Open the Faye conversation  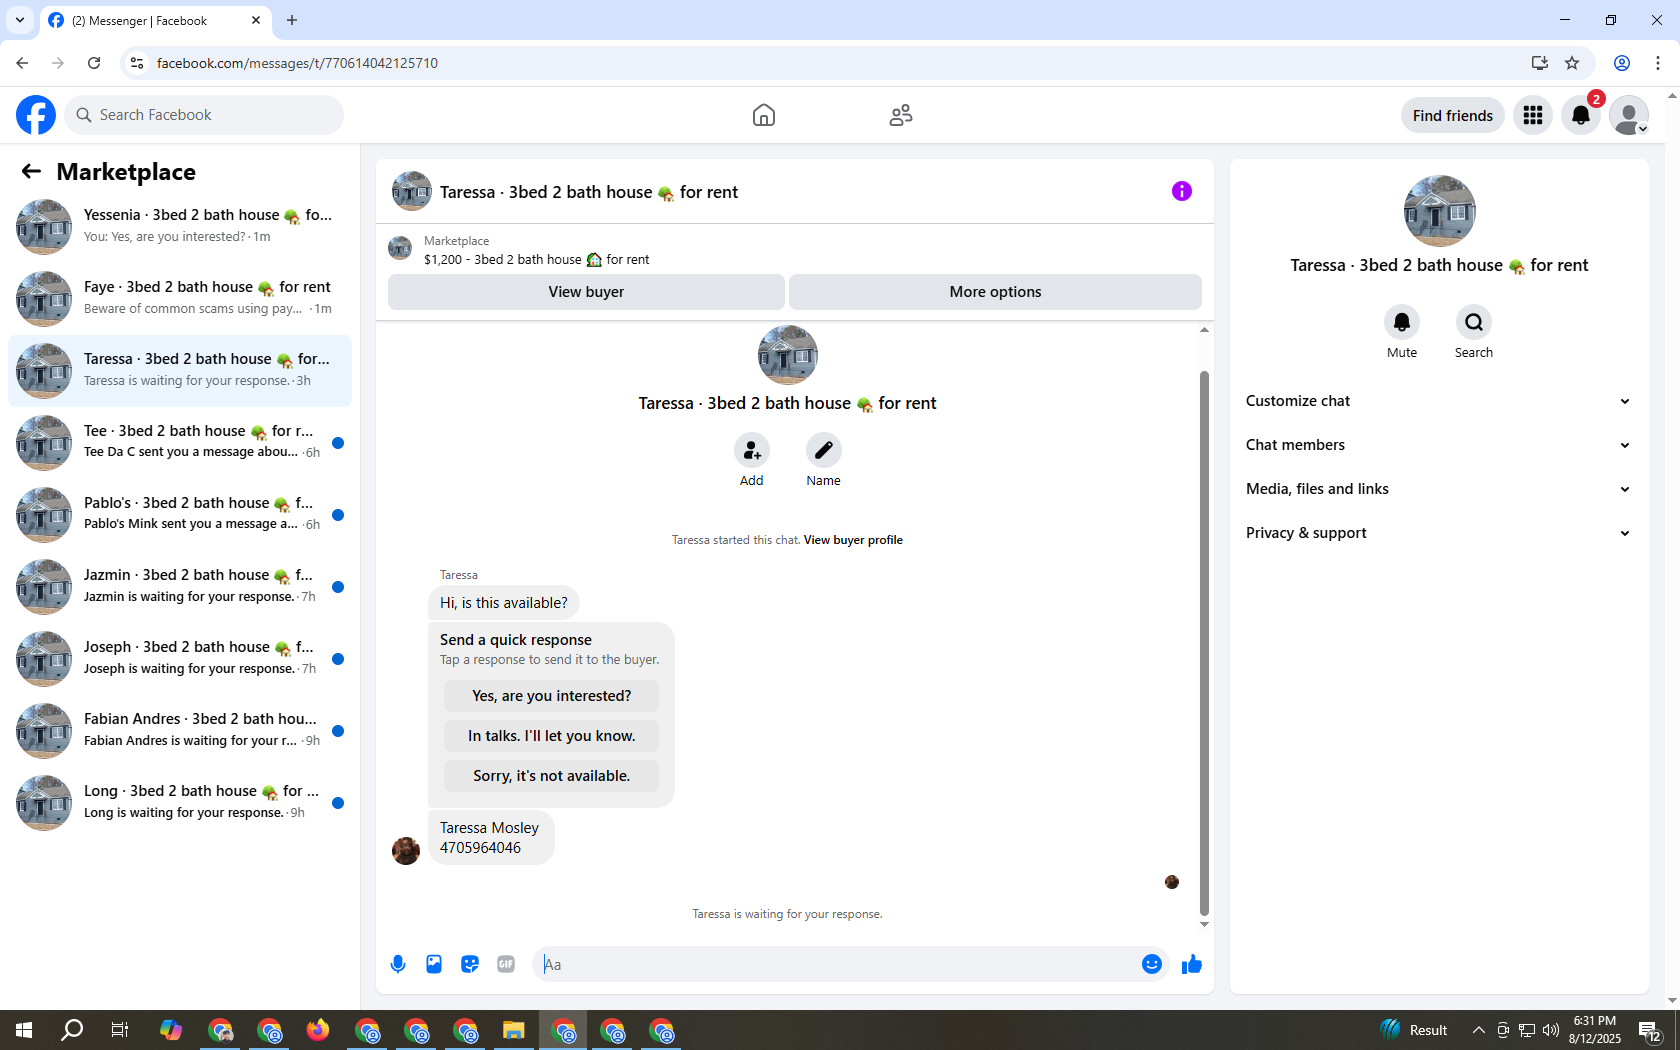click(180, 298)
